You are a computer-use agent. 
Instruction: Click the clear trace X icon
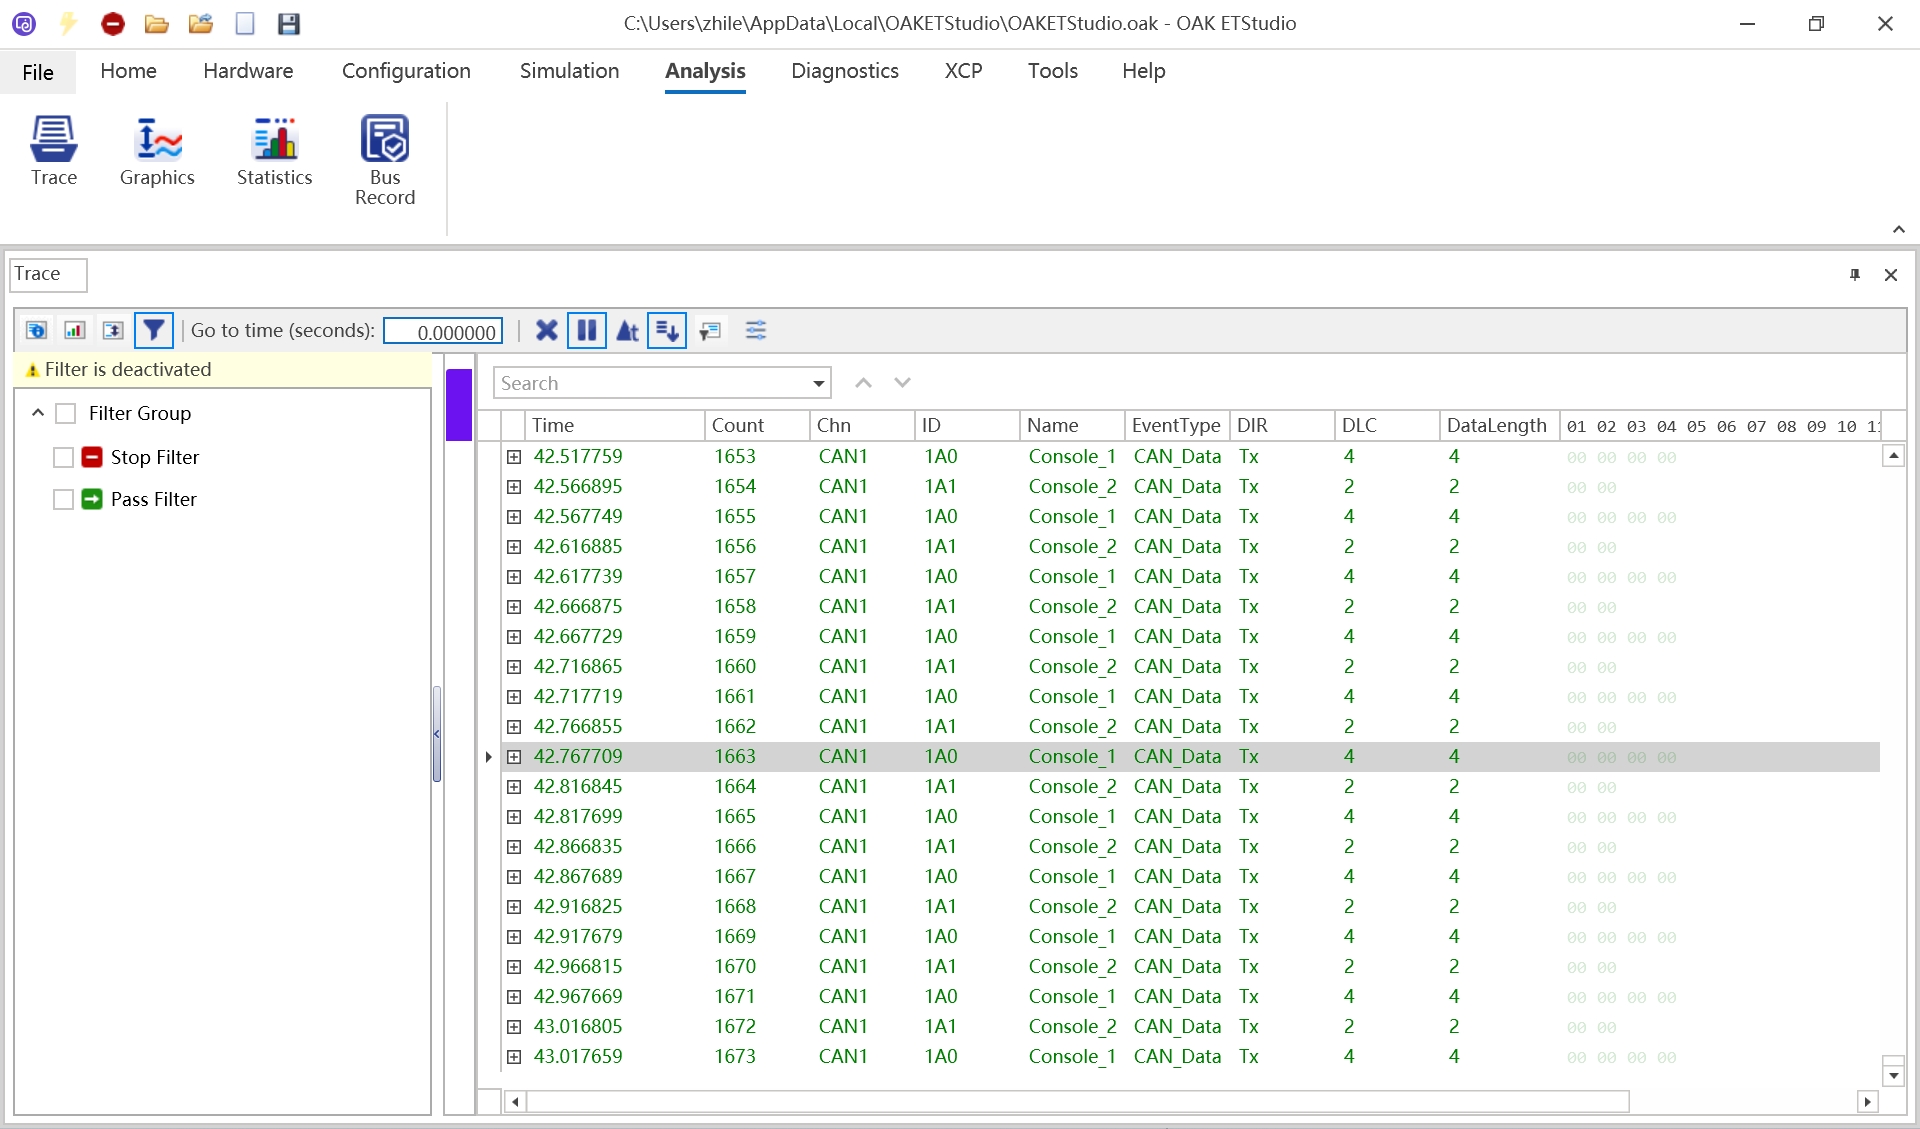pyautogui.click(x=546, y=330)
